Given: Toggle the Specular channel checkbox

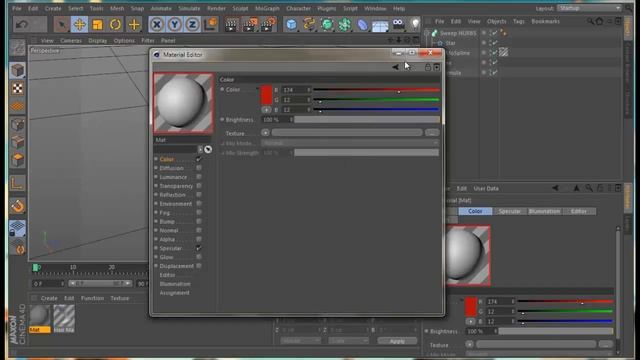Looking at the screenshot, I should coord(198,248).
